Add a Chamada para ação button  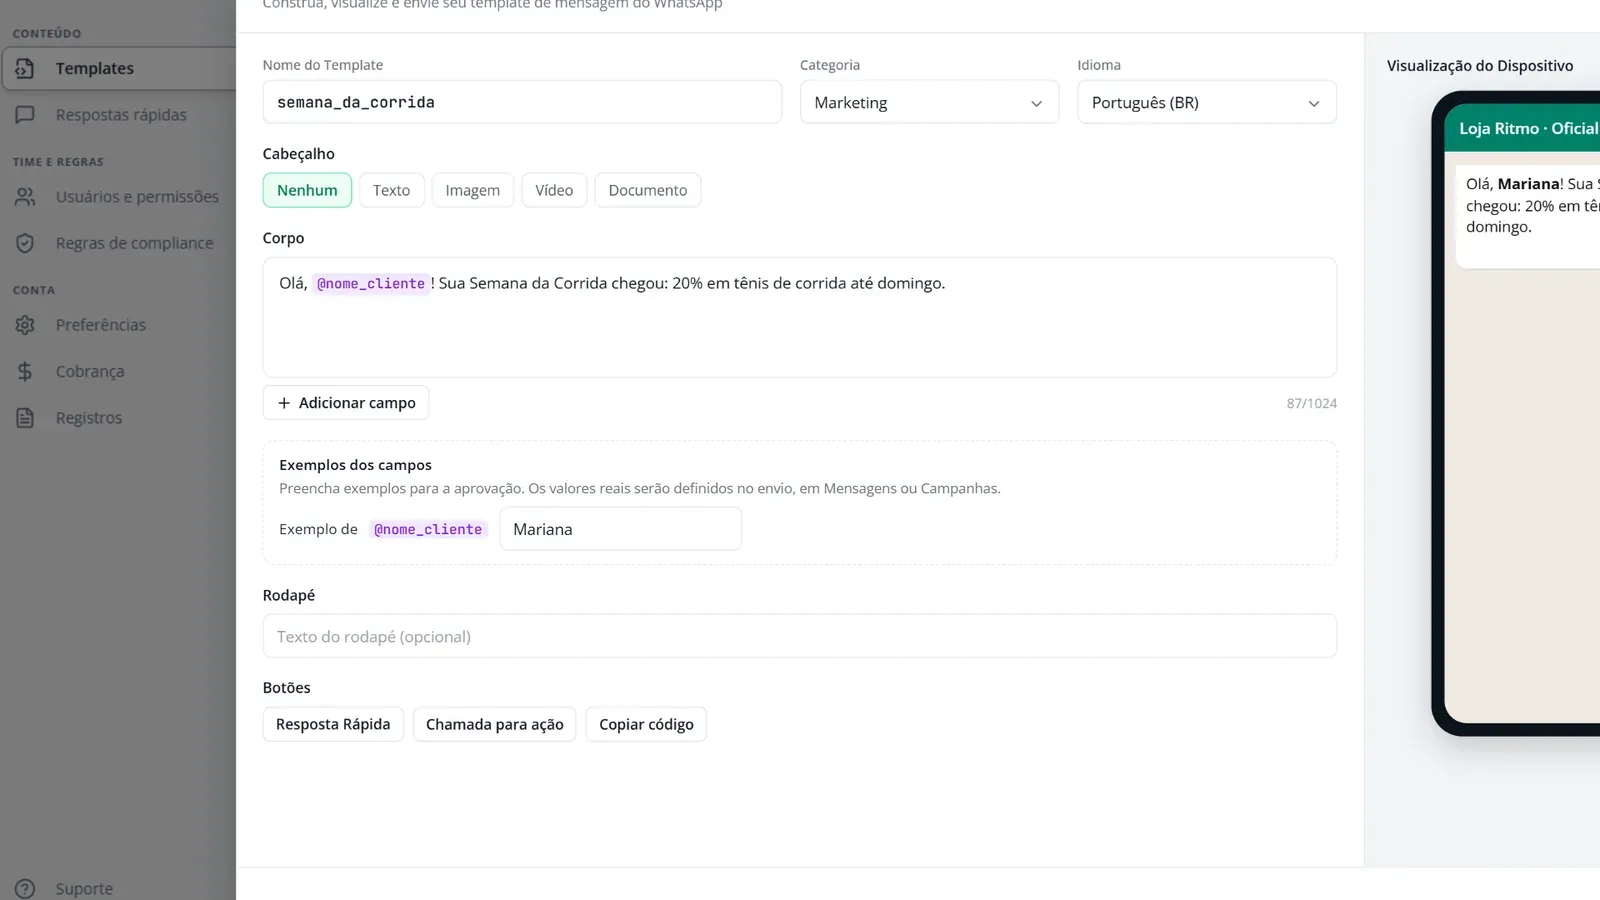[x=495, y=724]
